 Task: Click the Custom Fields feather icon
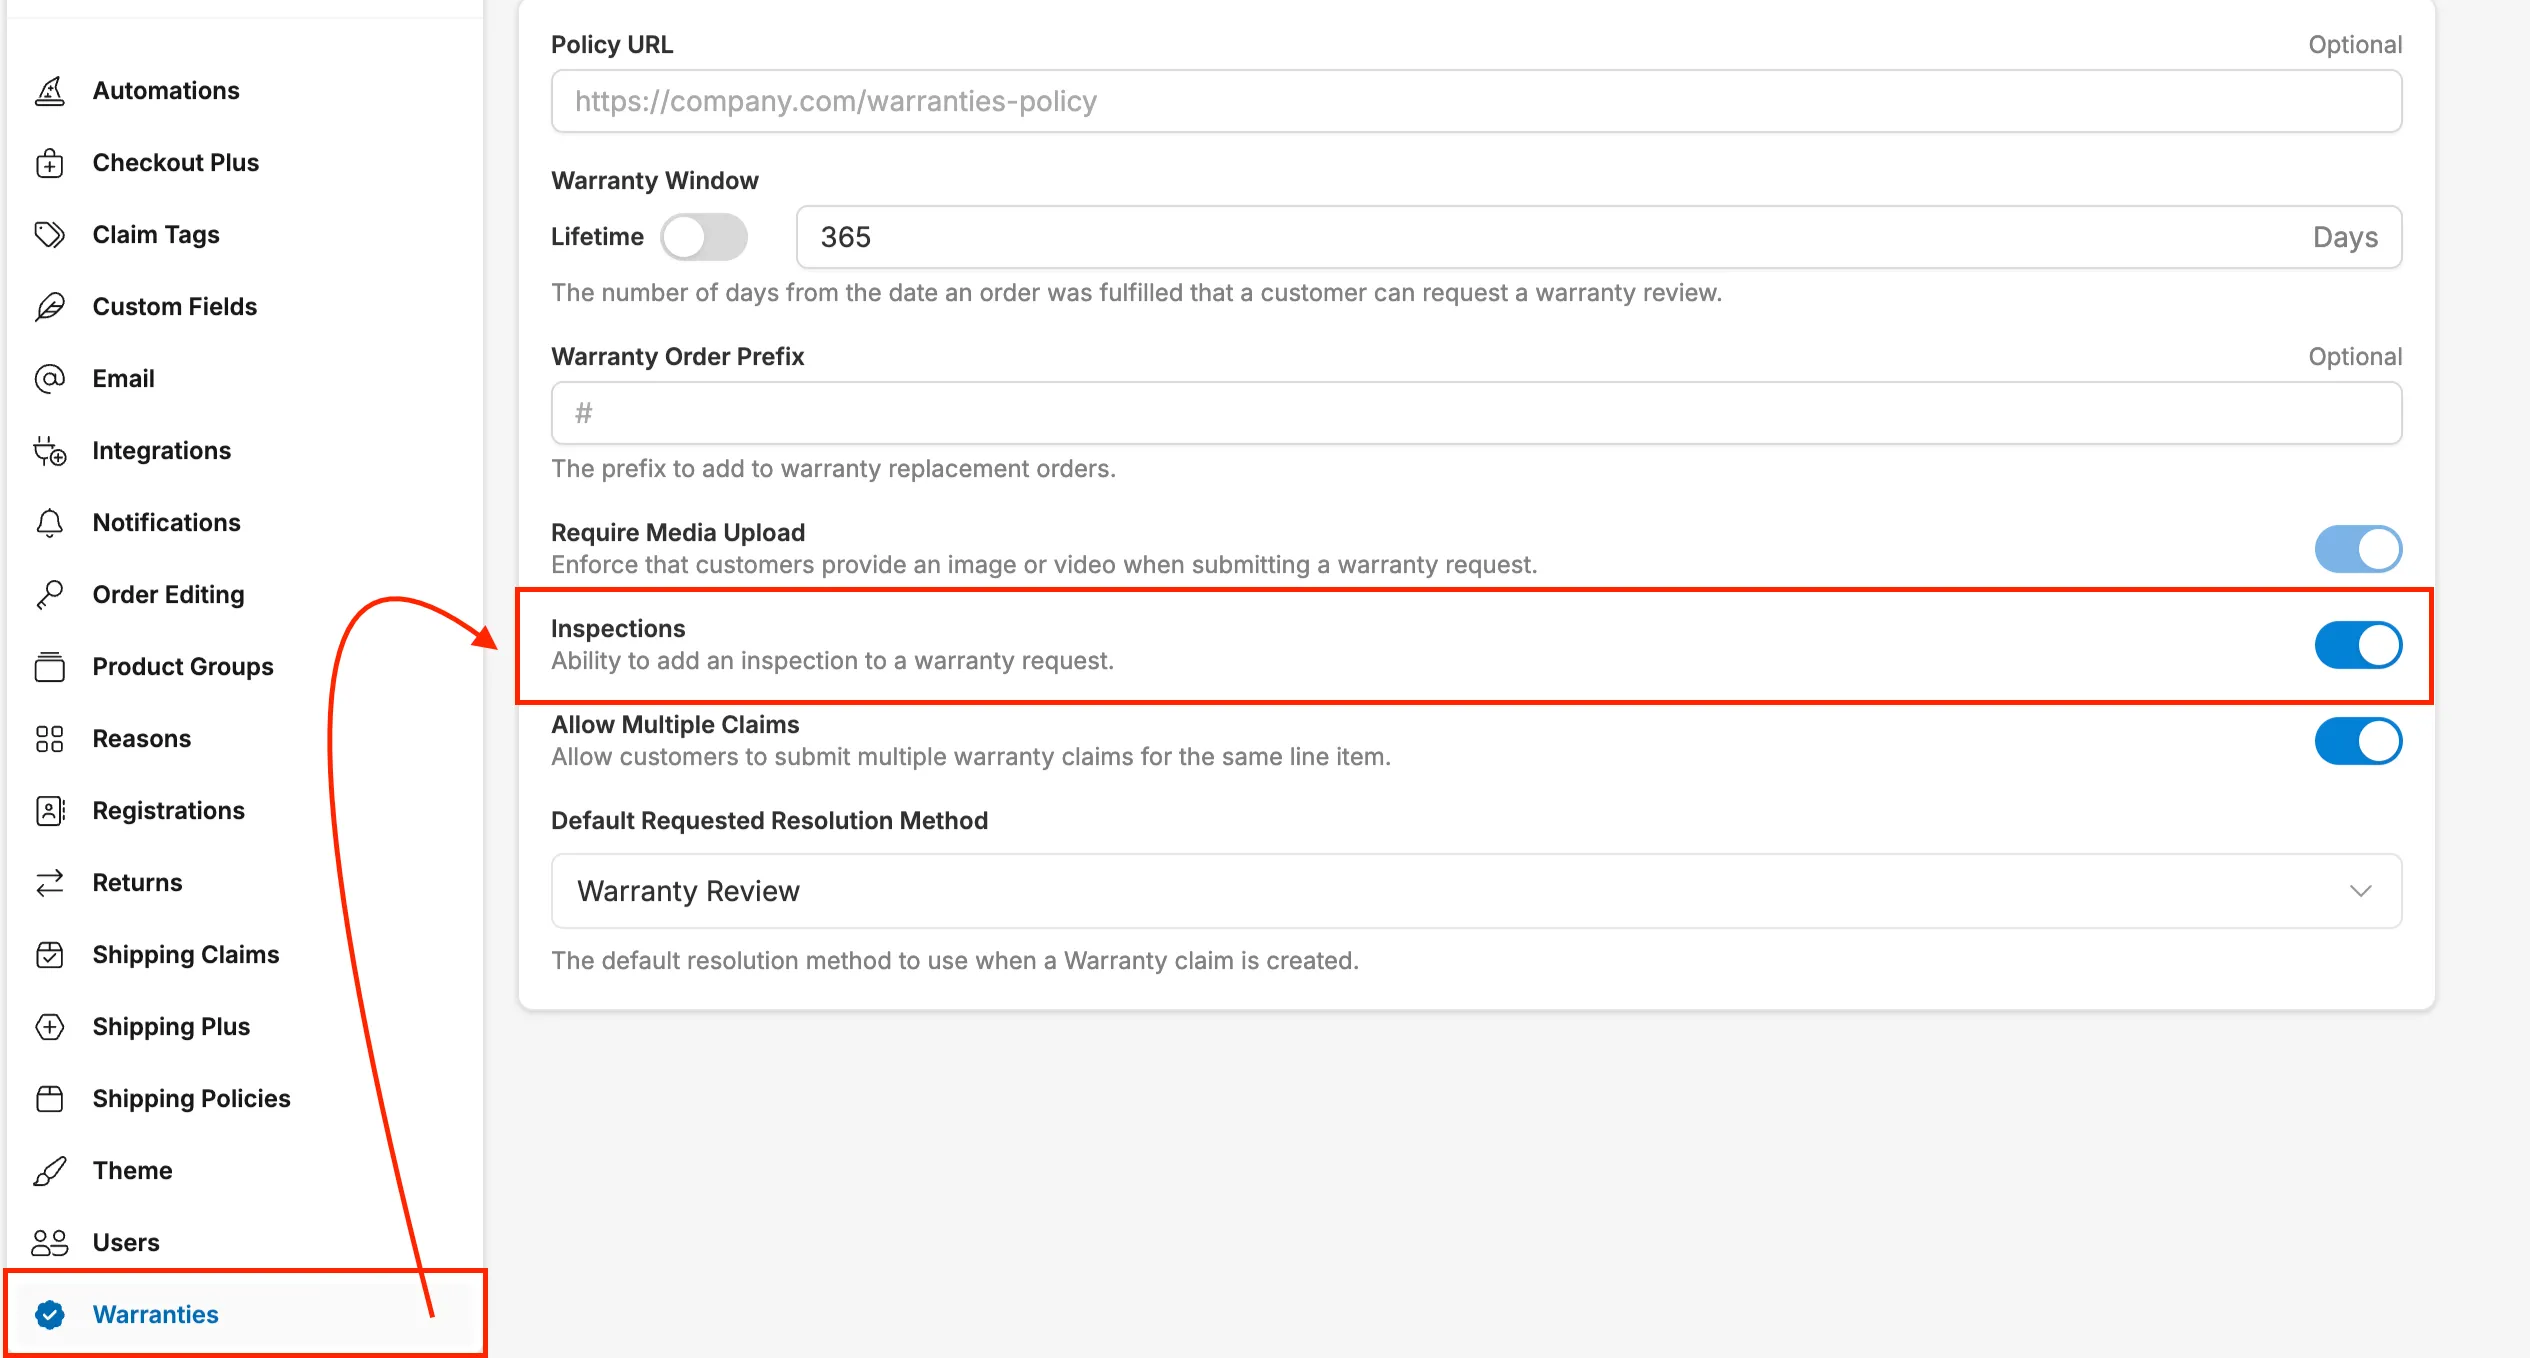pos(50,307)
